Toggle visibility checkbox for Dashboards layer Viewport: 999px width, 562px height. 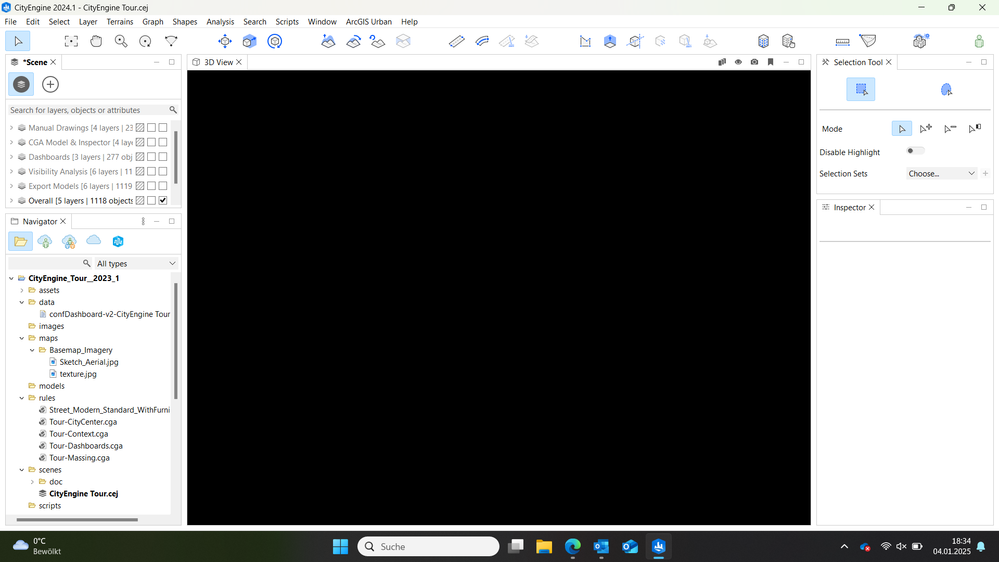pyautogui.click(x=163, y=157)
